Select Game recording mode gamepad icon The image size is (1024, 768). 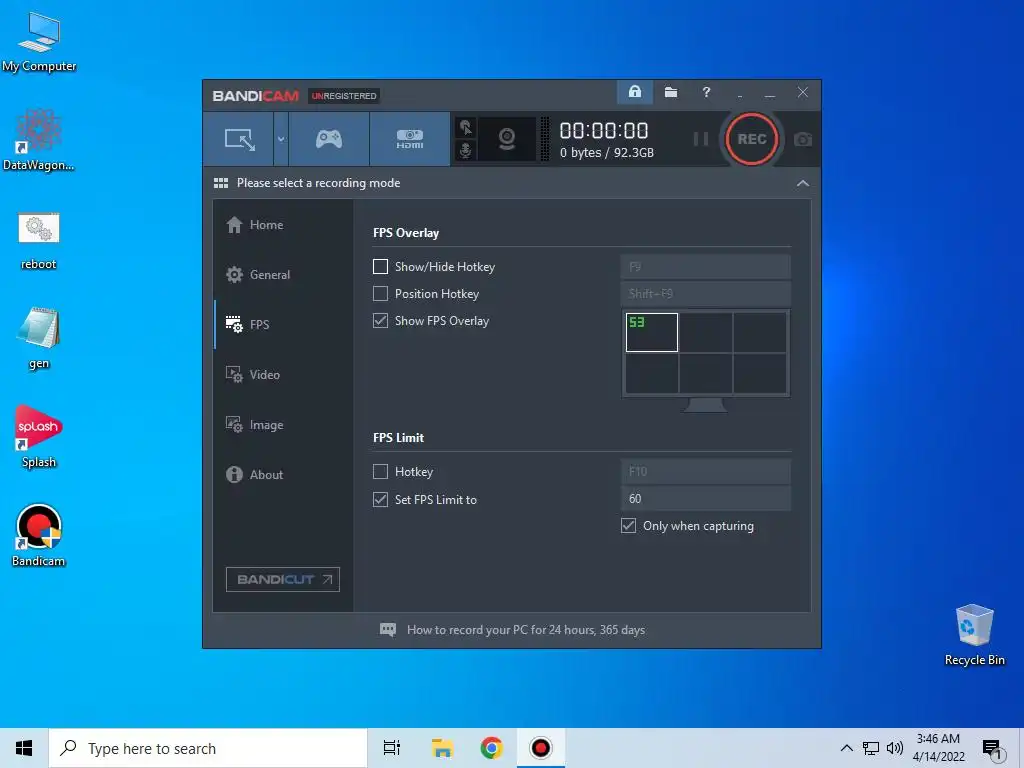click(x=328, y=139)
